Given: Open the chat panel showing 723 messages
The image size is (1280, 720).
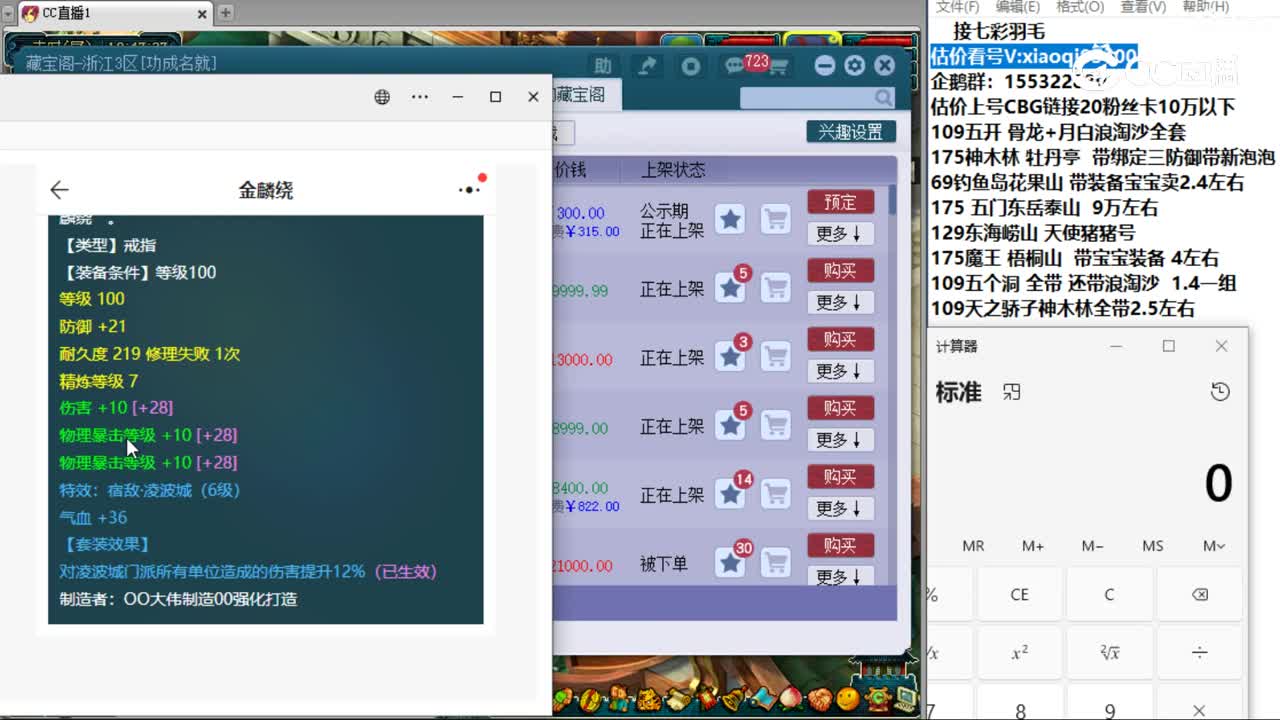Looking at the screenshot, I should pos(735,63).
